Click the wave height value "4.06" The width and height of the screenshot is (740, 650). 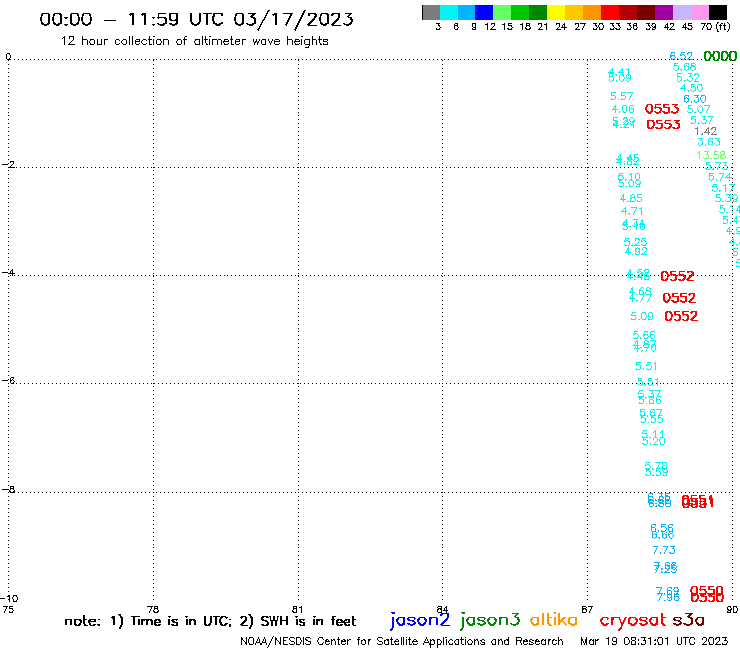(x=623, y=109)
